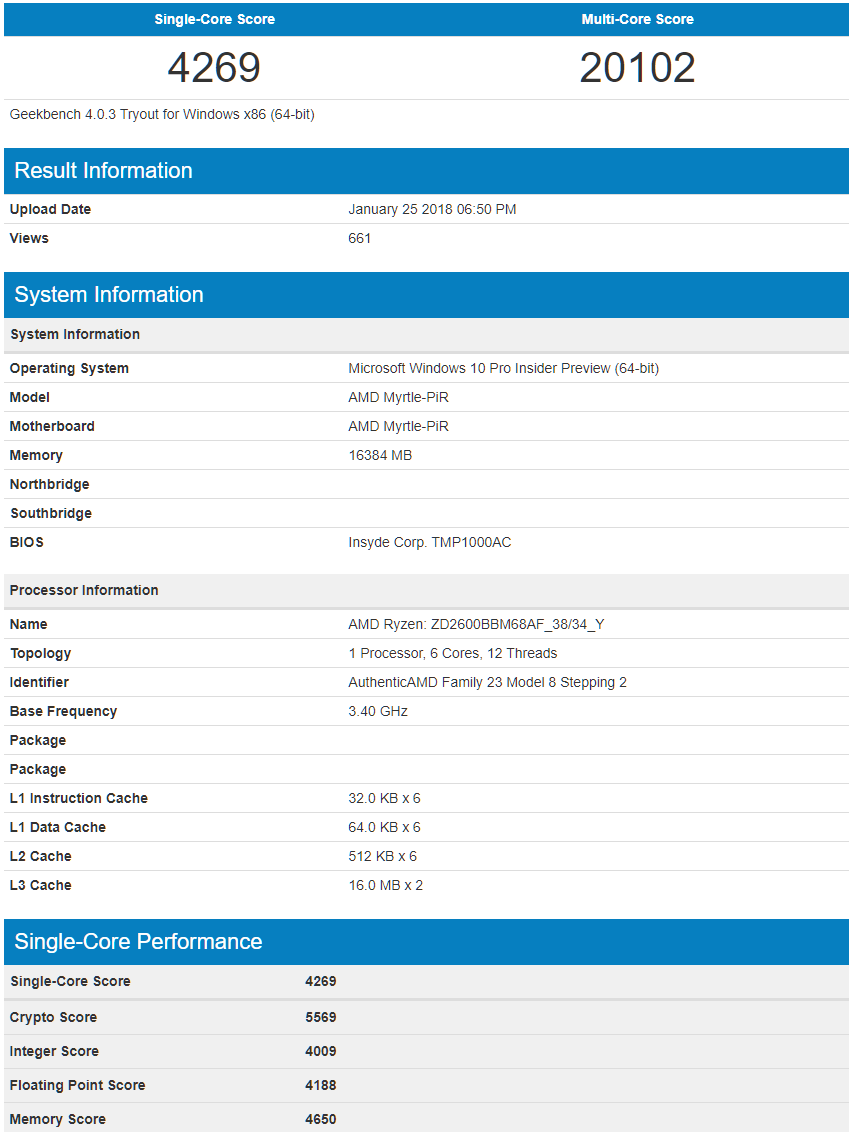Click the blue System Information section heading
This screenshot has width=849, height=1132.
(109, 295)
